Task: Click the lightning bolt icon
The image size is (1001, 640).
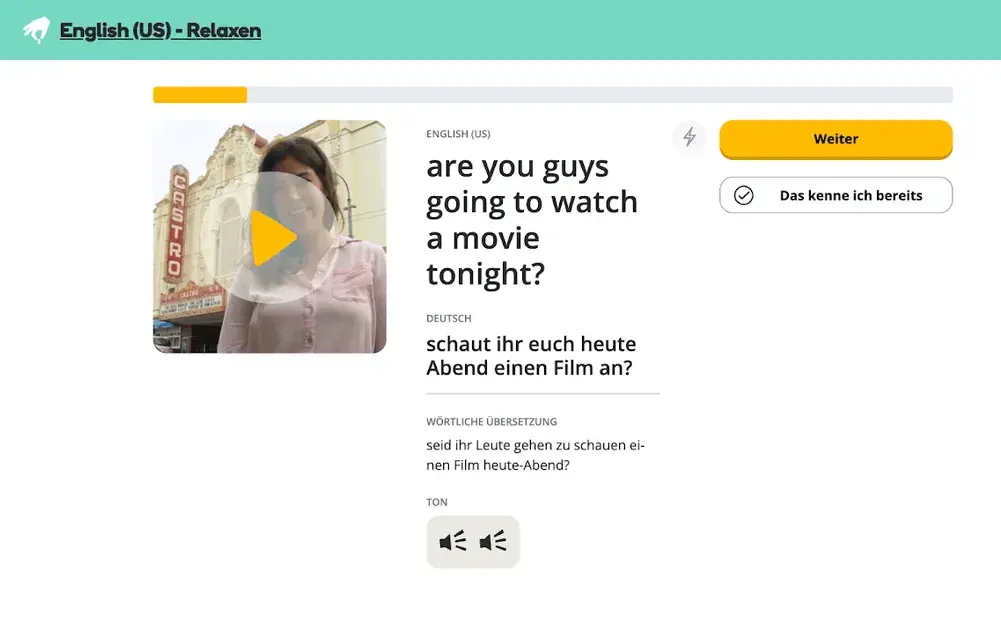Action: click(689, 137)
